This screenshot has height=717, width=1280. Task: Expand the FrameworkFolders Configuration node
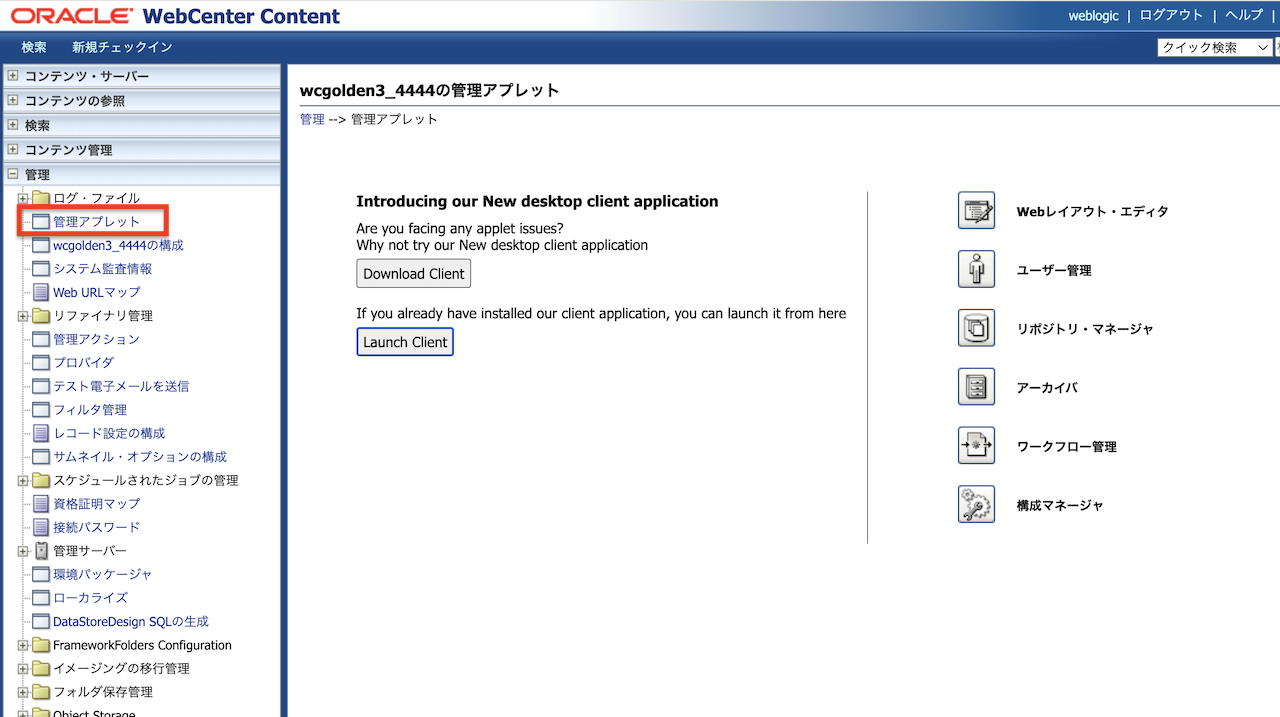[x=23, y=645]
